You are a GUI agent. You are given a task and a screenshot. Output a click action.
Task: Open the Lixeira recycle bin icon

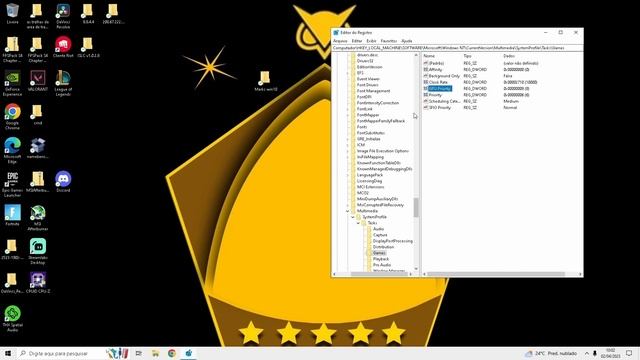point(13,14)
